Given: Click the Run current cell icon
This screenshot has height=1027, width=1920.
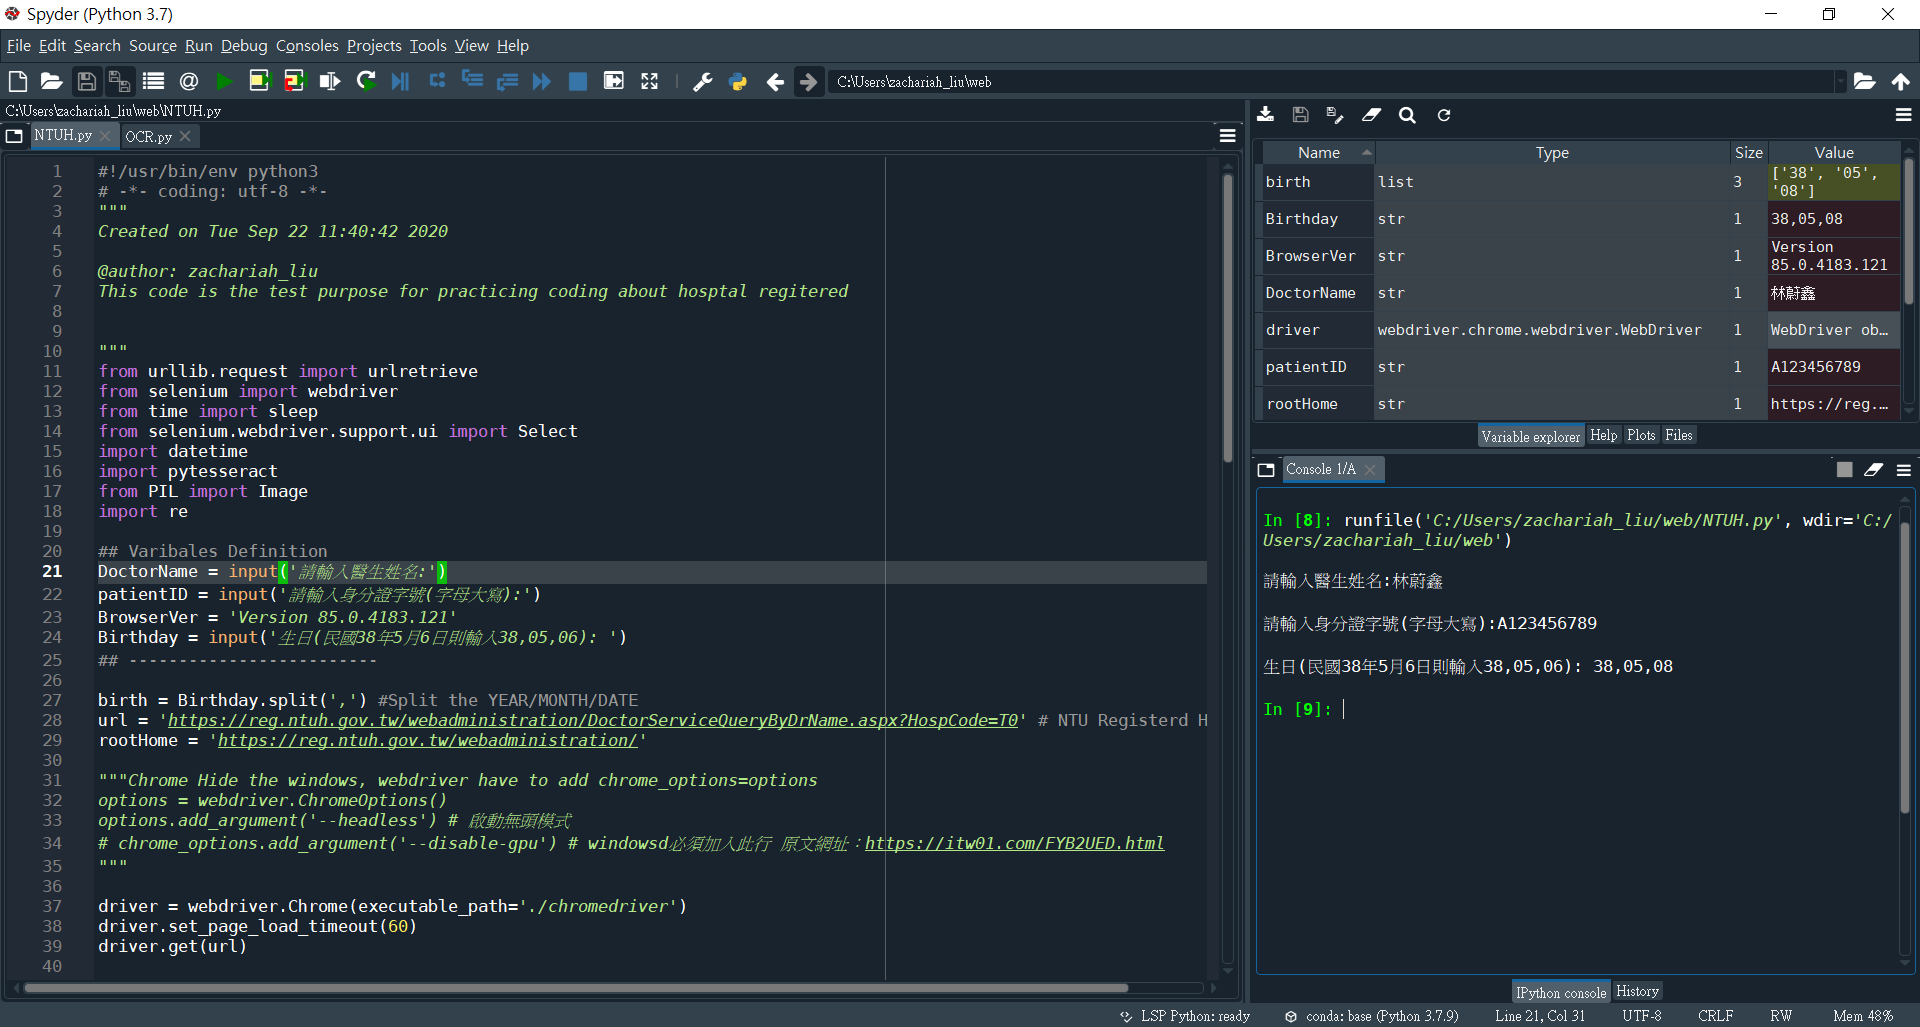Looking at the screenshot, I should click(x=259, y=81).
